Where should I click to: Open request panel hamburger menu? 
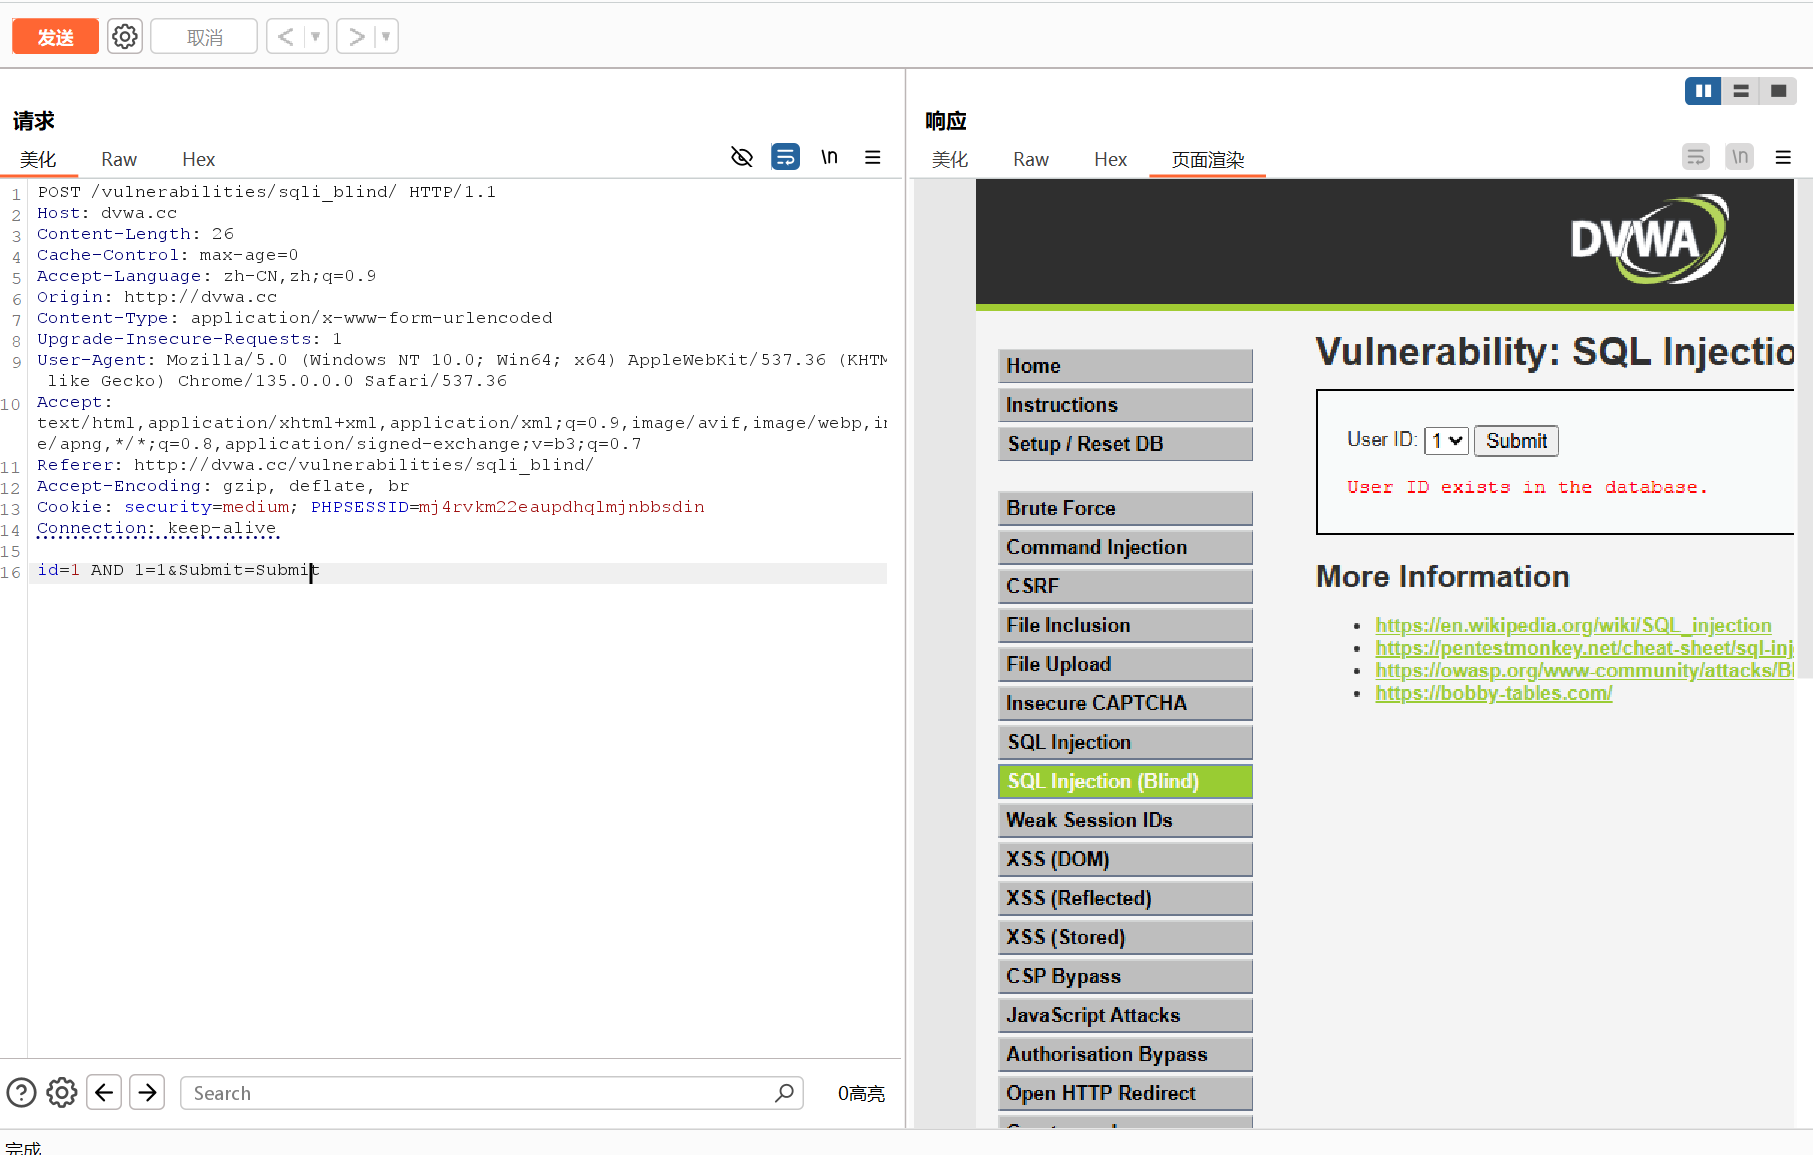click(x=873, y=157)
